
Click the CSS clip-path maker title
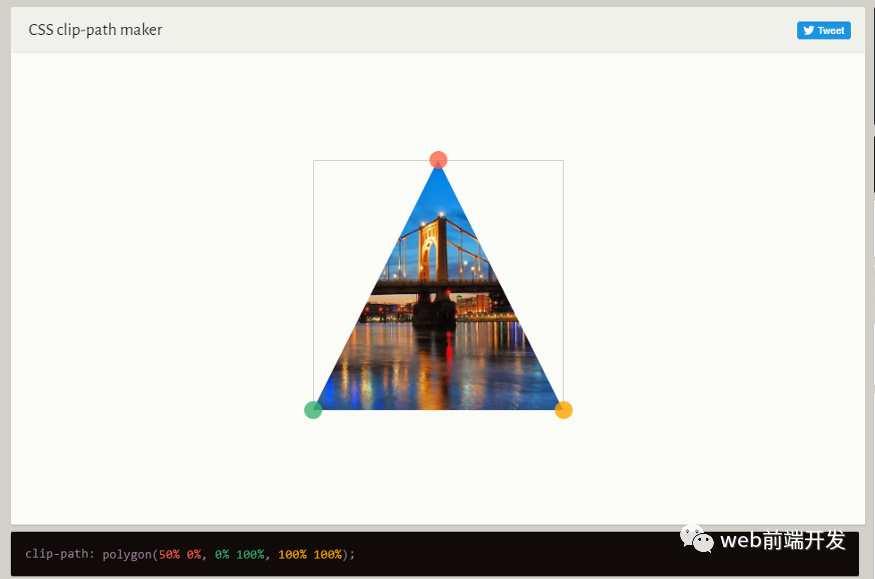point(95,30)
